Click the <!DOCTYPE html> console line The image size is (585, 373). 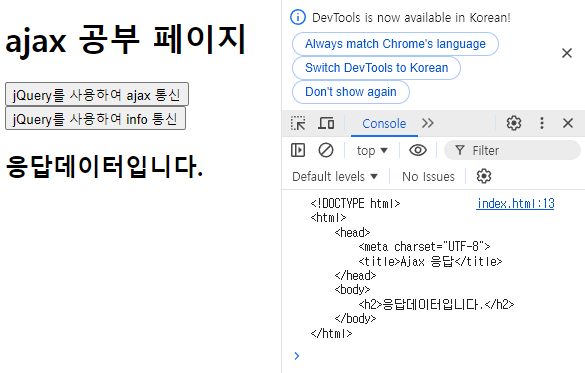pos(355,204)
